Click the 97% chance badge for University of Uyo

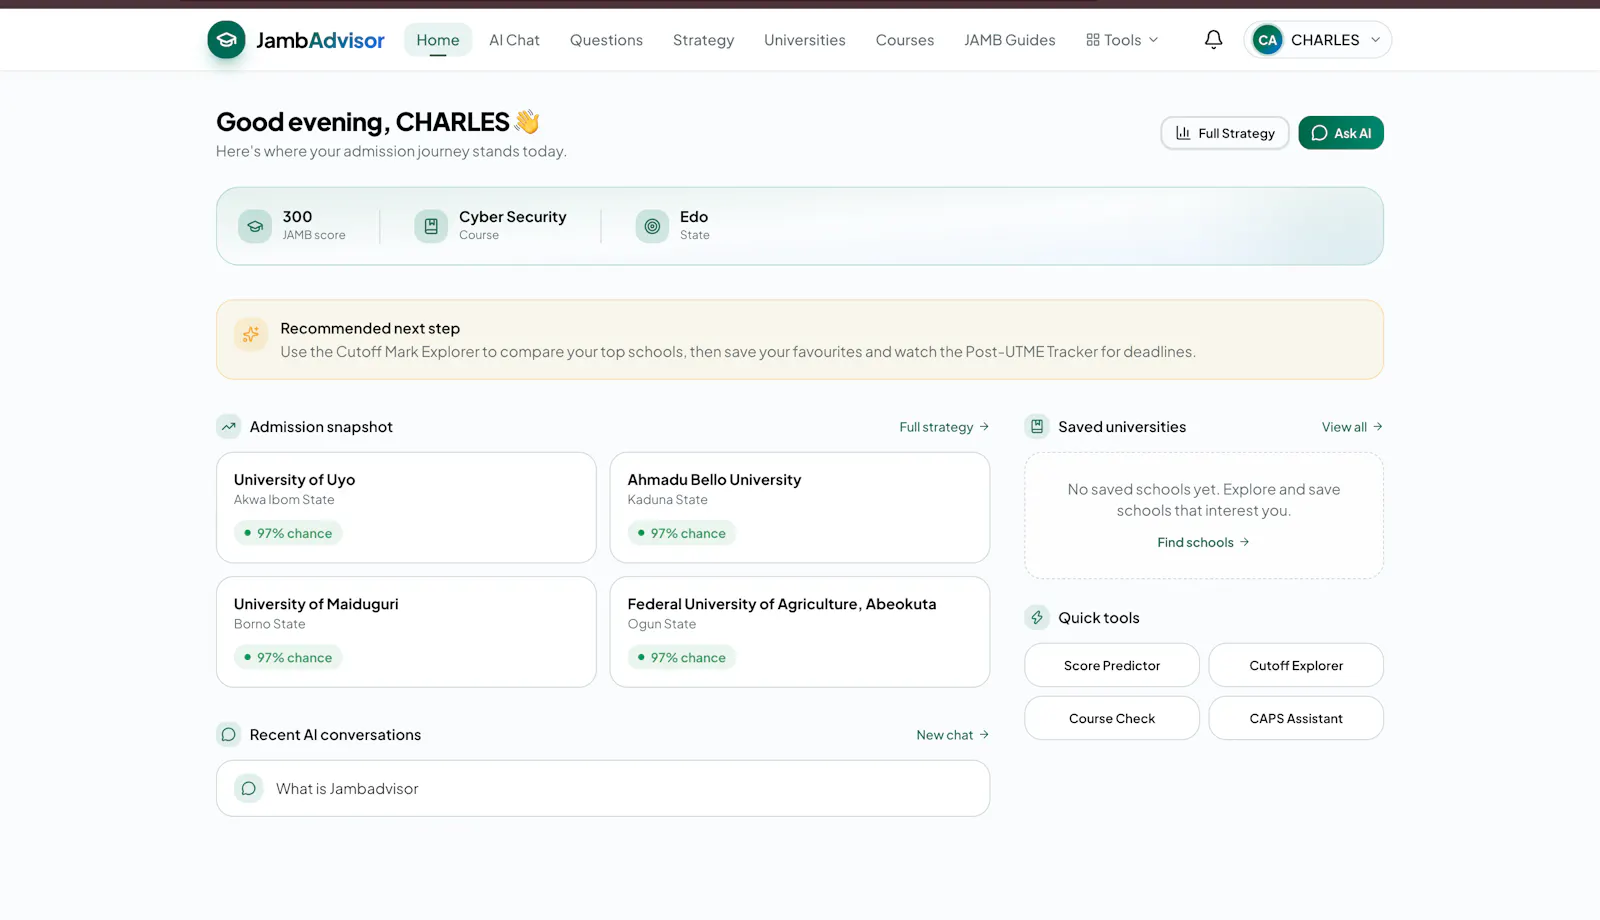click(x=288, y=533)
